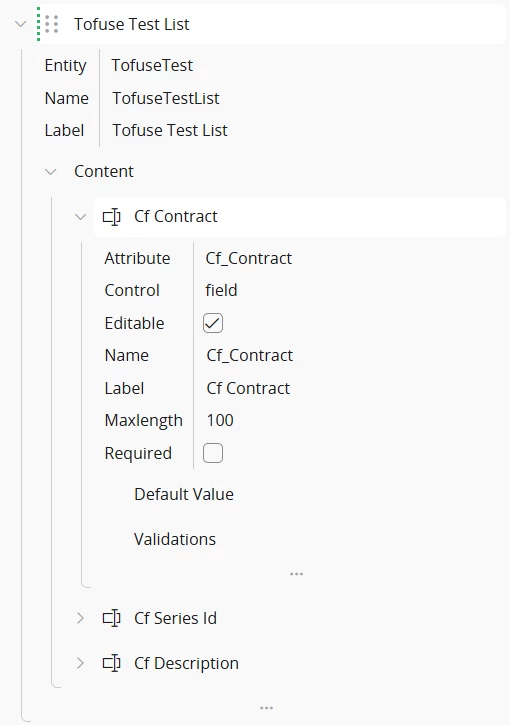This screenshot has height=725, width=510.
Task: Open the ellipsis menu under Validations
Action: [x=296, y=574]
